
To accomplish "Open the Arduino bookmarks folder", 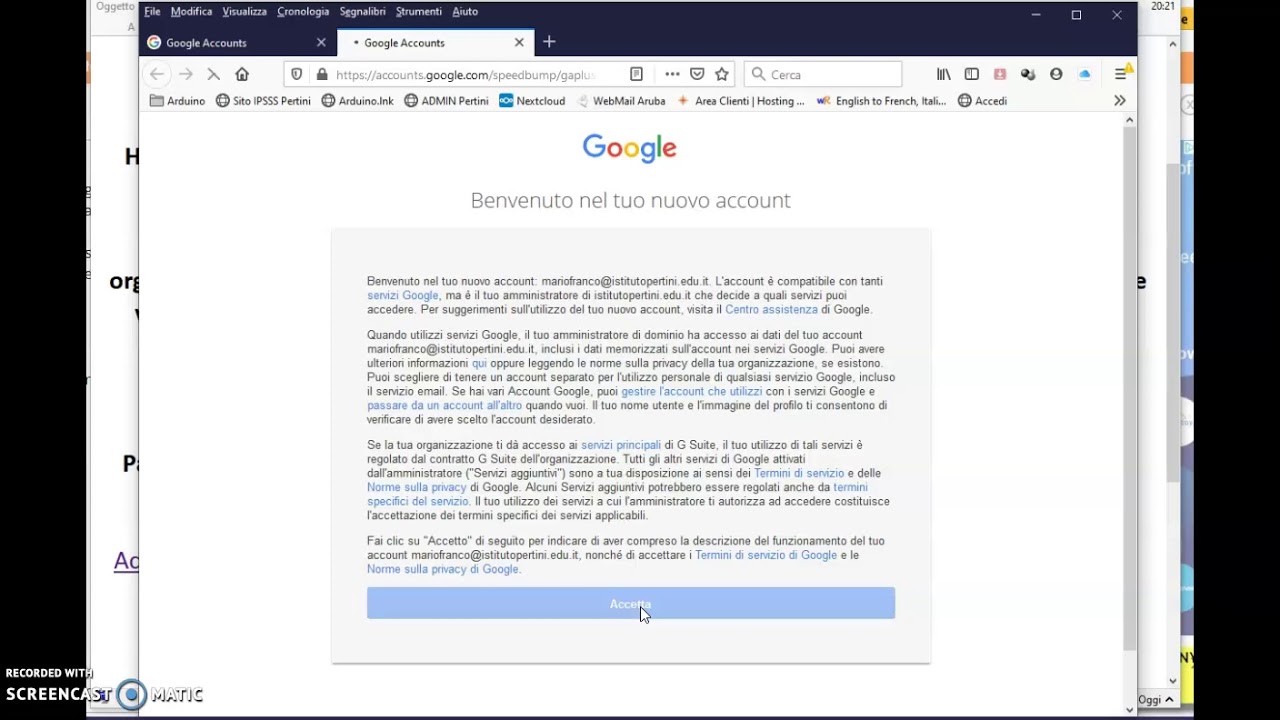I will click(x=177, y=101).
